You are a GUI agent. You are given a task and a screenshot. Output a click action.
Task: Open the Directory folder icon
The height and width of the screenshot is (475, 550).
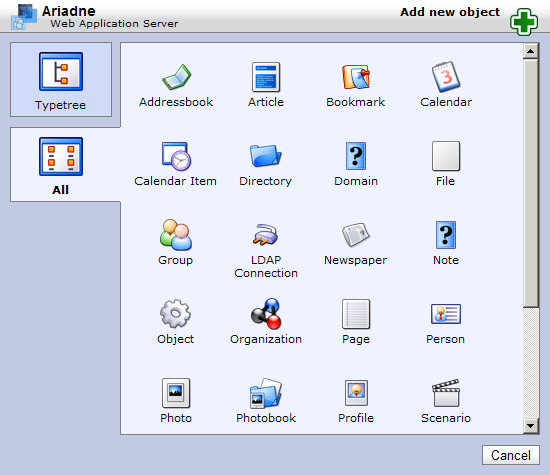tap(266, 155)
